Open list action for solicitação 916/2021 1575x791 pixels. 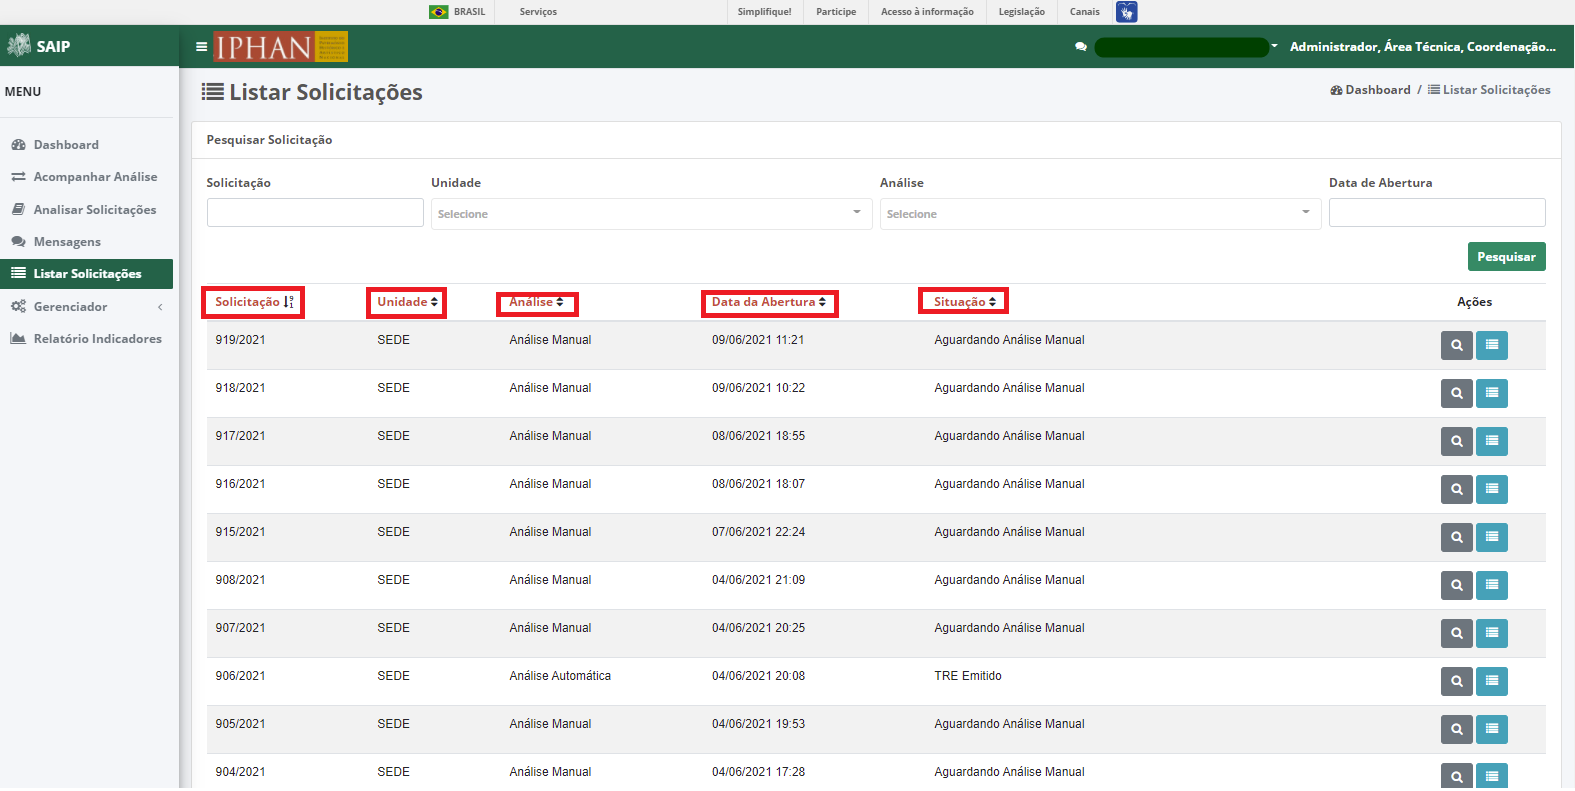[x=1492, y=489]
